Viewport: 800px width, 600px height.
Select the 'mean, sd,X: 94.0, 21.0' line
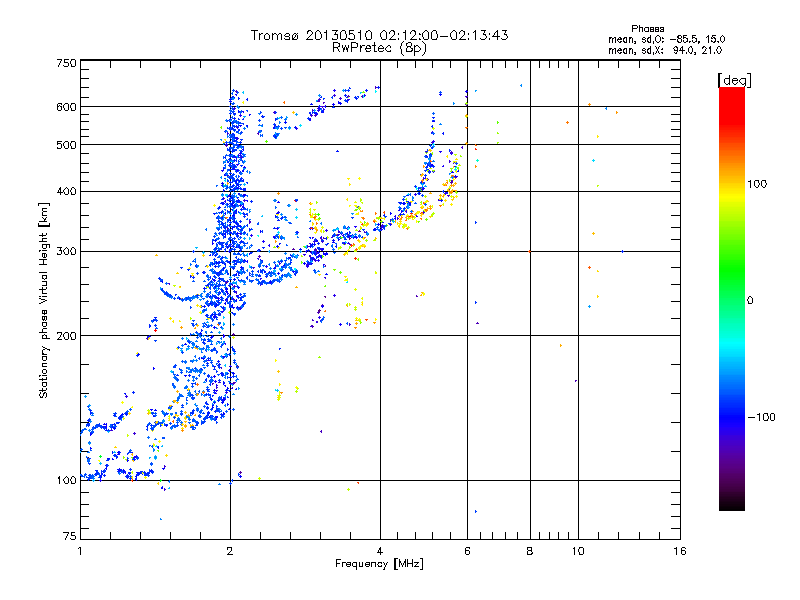point(665,50)
